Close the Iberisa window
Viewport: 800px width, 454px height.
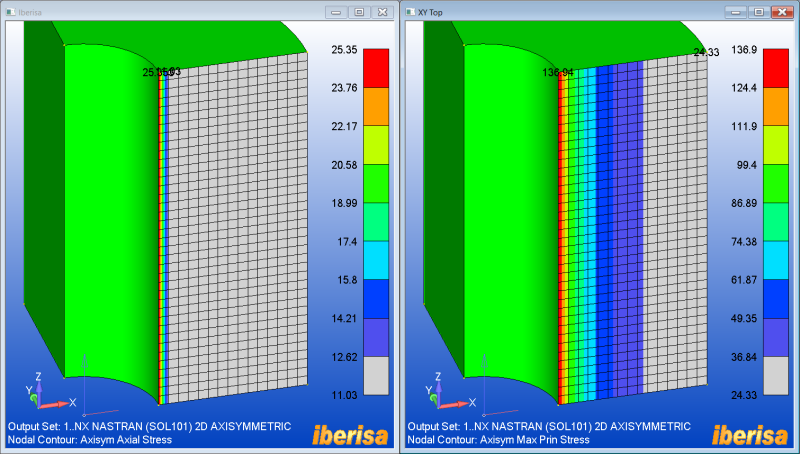(x=382, y=12)
